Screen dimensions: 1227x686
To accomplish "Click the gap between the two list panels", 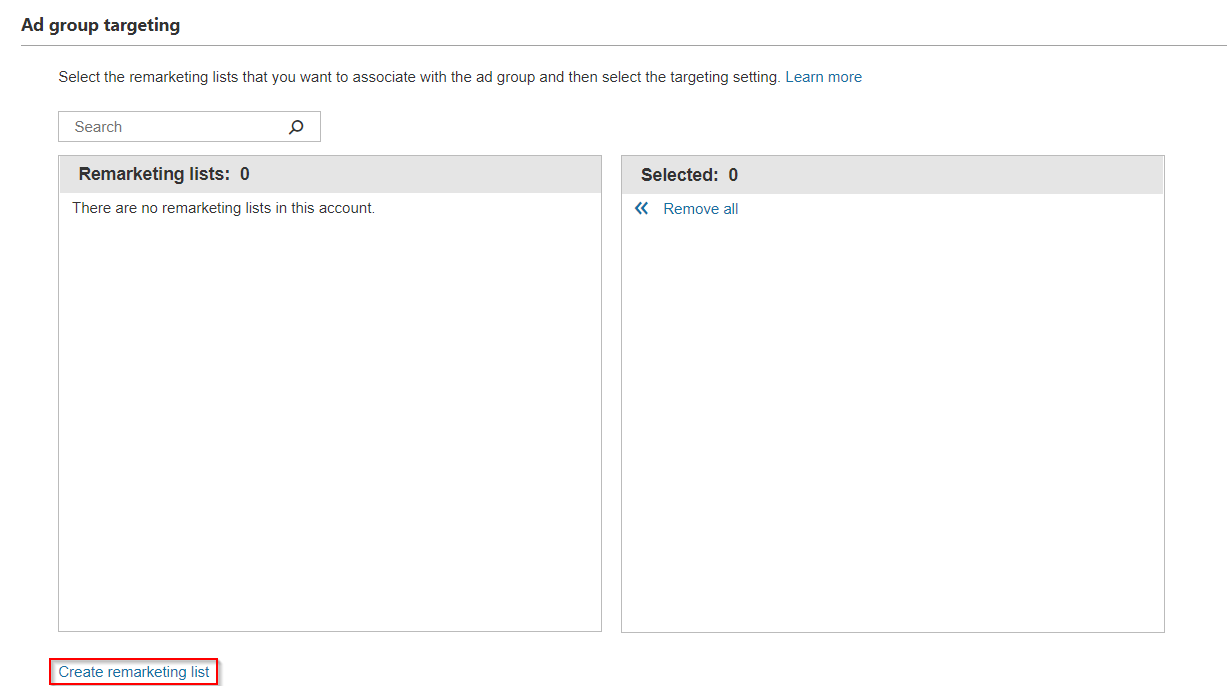I will point(611,400).
